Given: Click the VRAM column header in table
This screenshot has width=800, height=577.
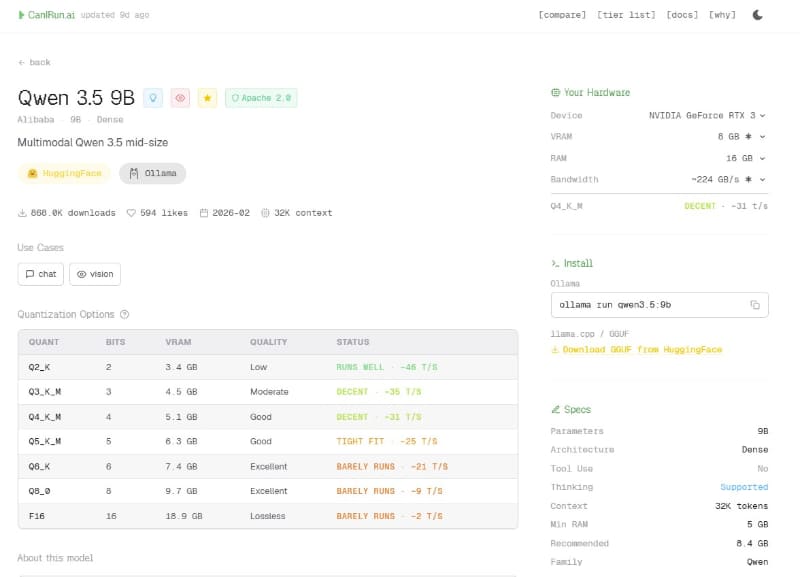Looking at the screenshot, I should click(x=178, y=342).
